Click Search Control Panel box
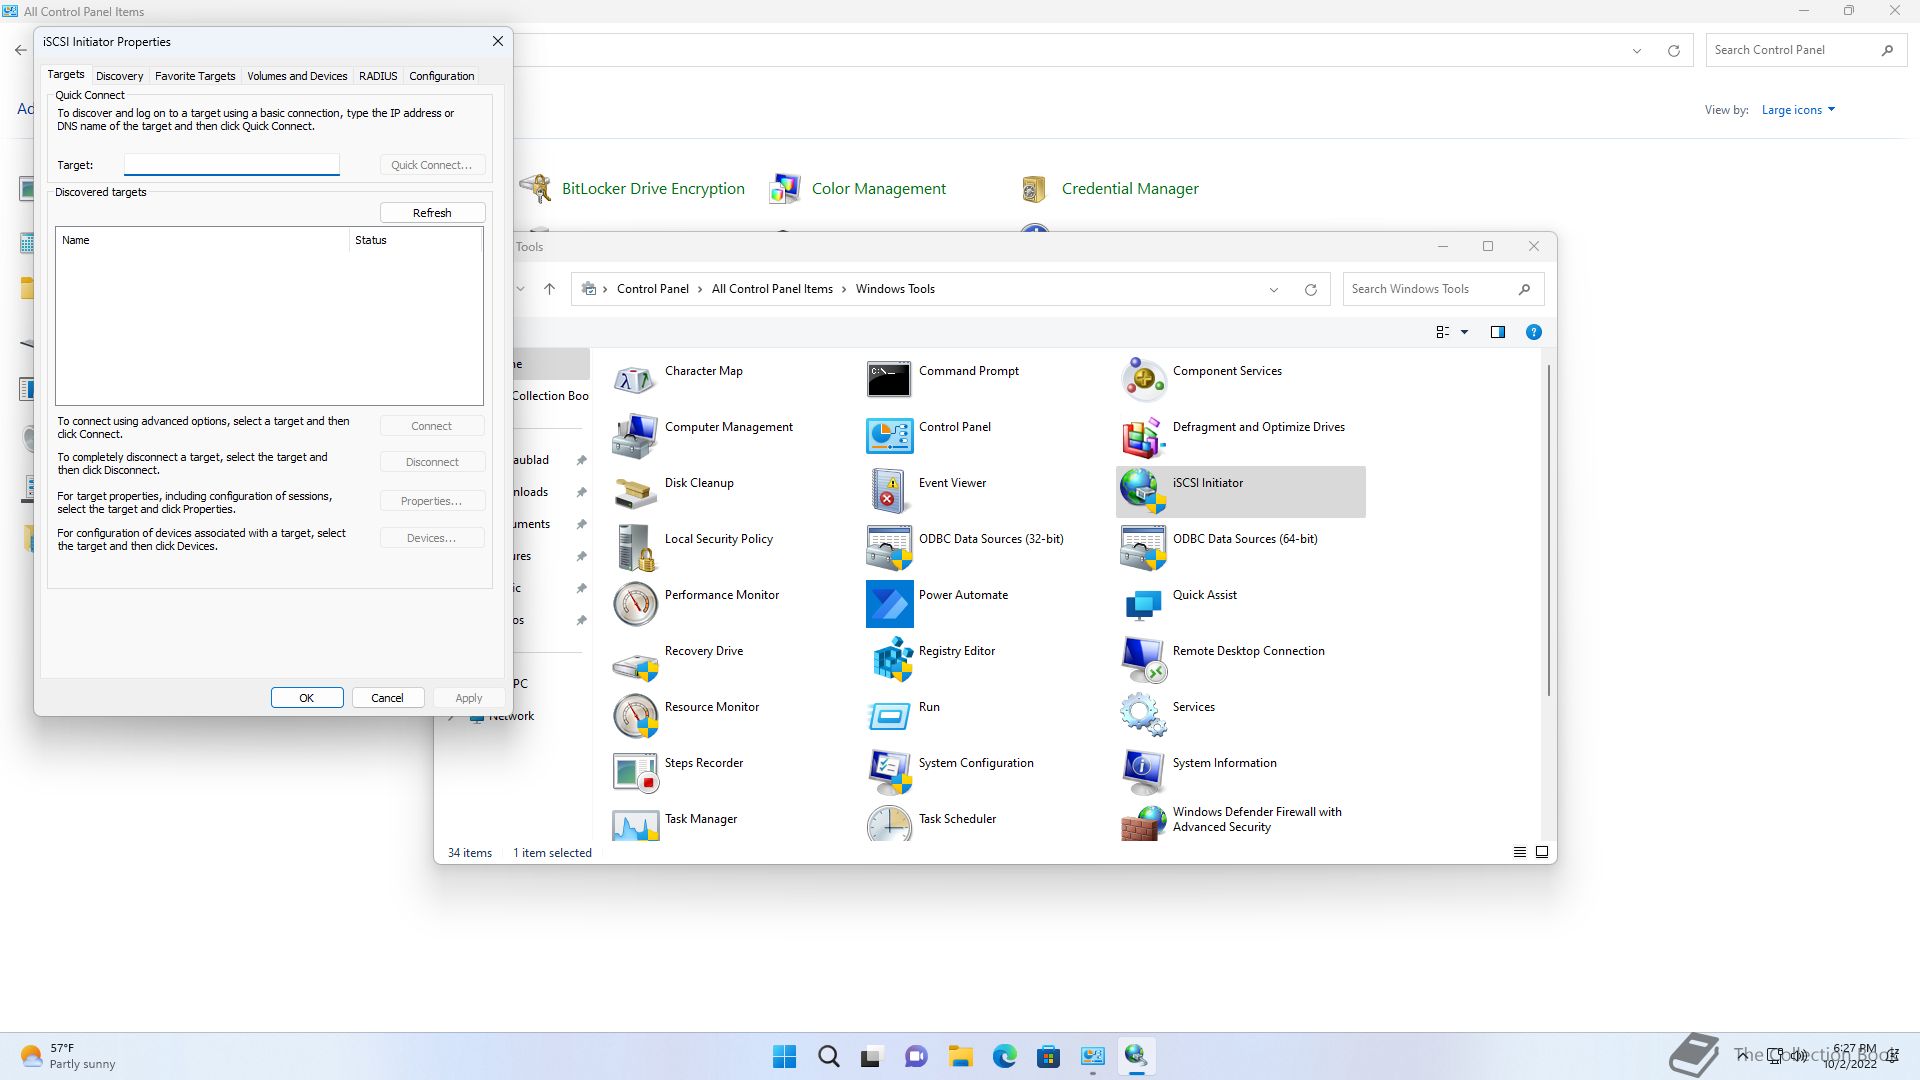The image size is (1920, 1080). point(1804,50)
